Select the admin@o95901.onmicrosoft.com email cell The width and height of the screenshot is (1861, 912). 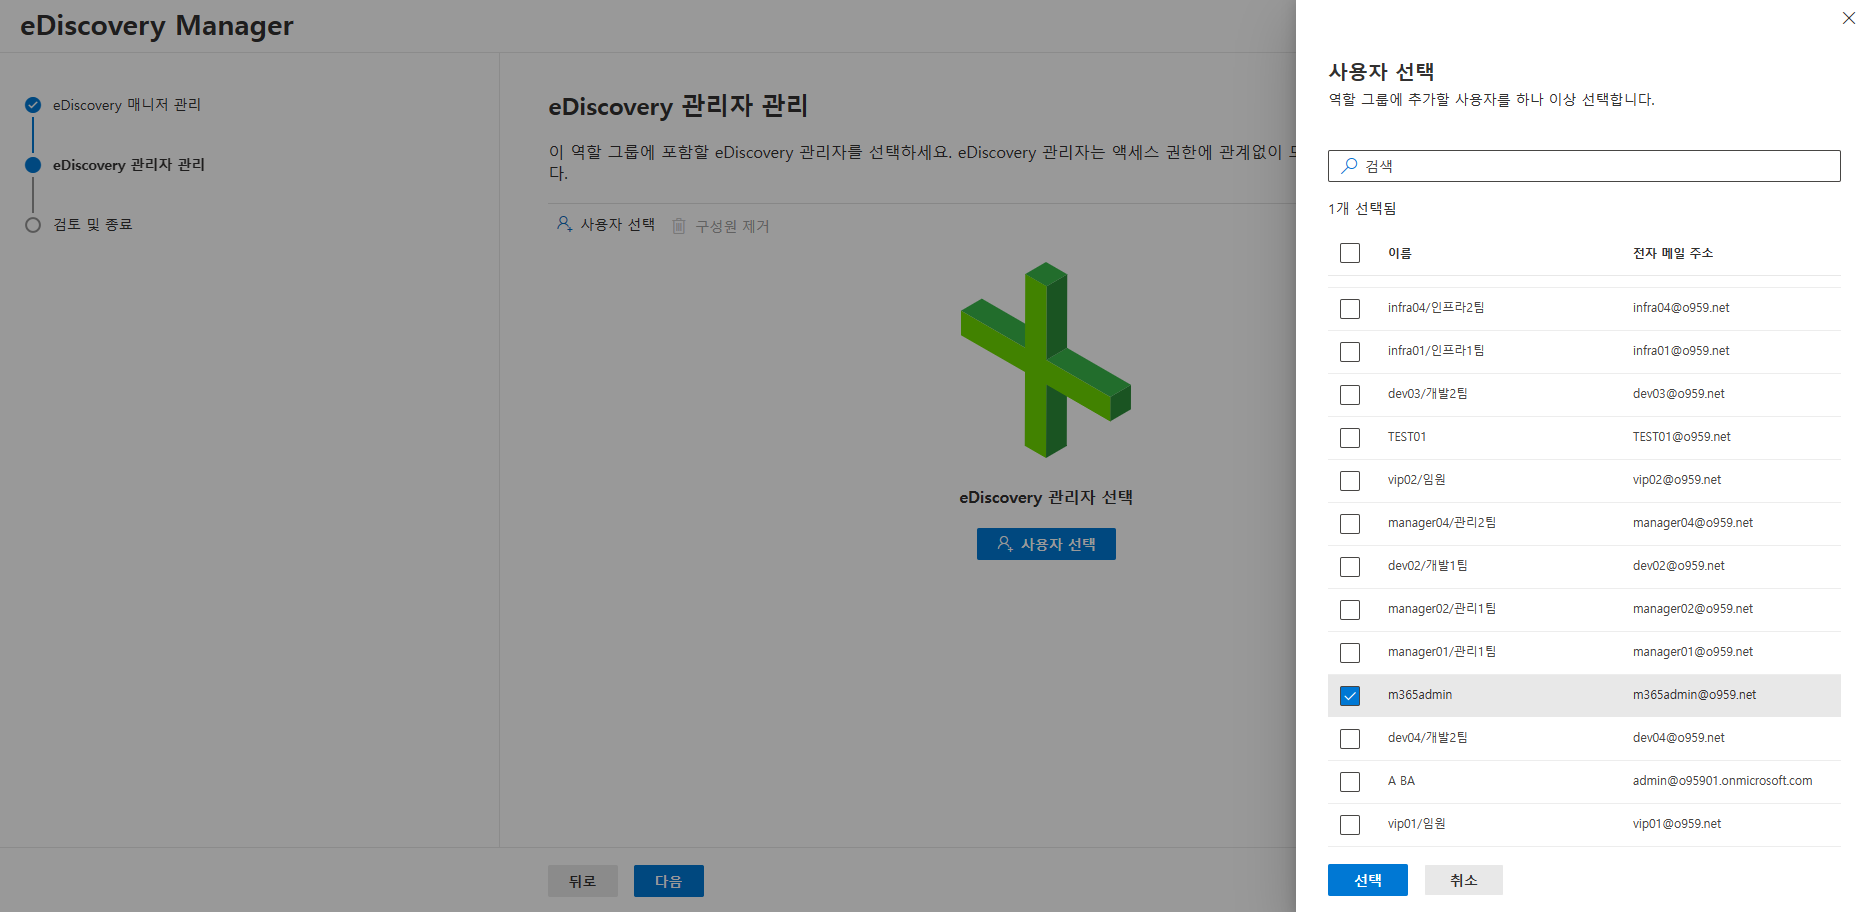pyautogui.click(x=1722, y=781)
